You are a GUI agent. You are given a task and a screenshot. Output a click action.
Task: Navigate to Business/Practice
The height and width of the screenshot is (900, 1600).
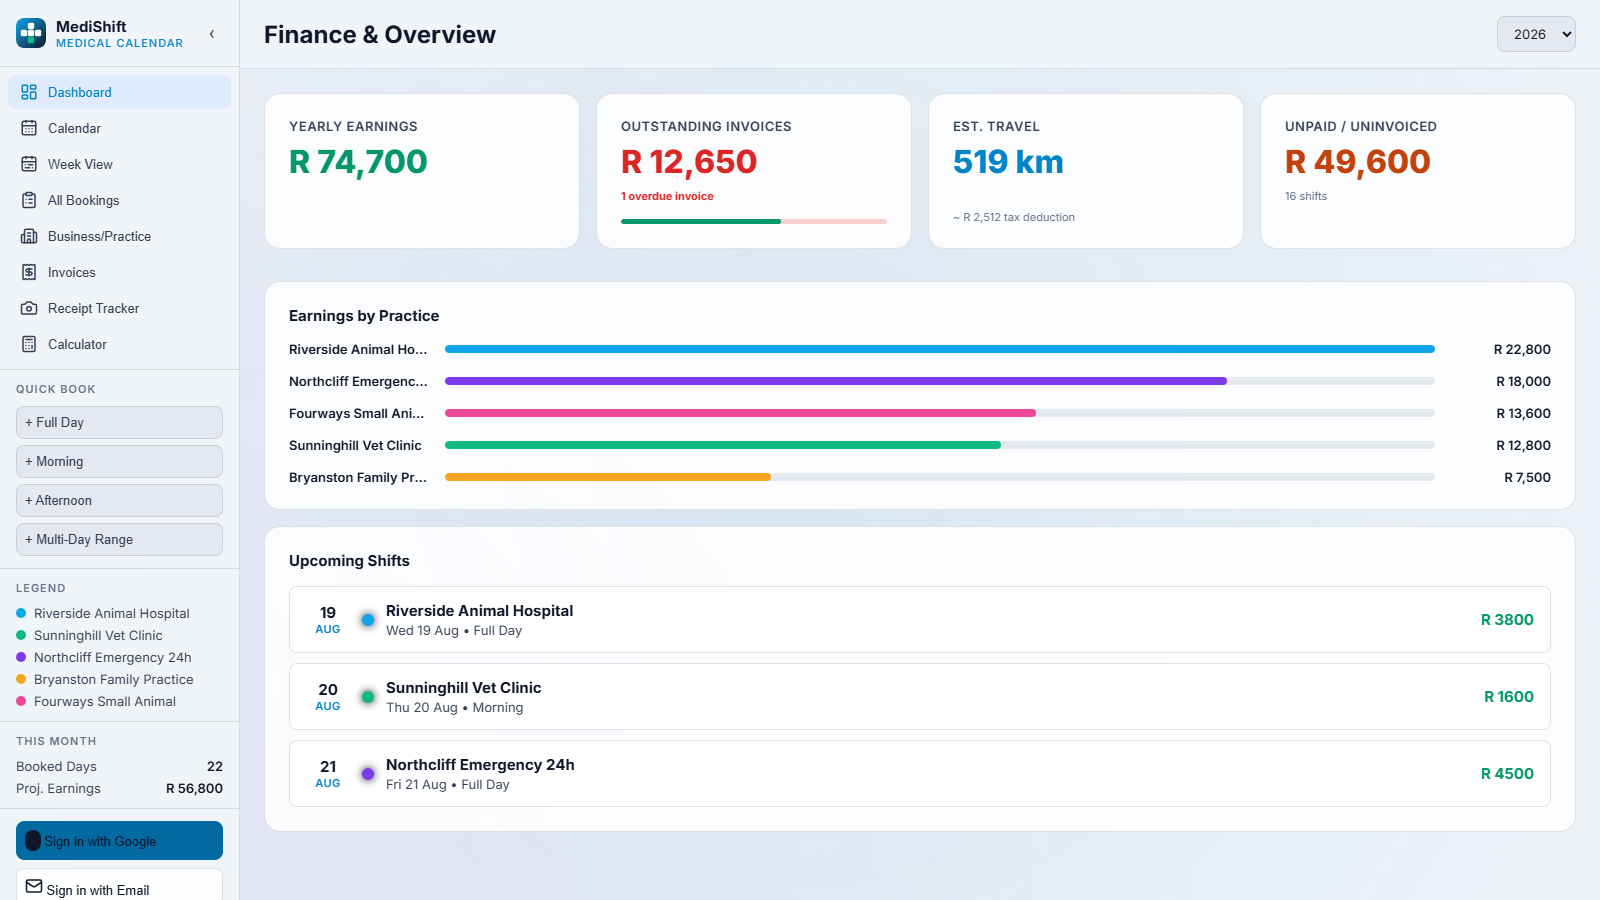pyautogui.click(x=119, y=236)
